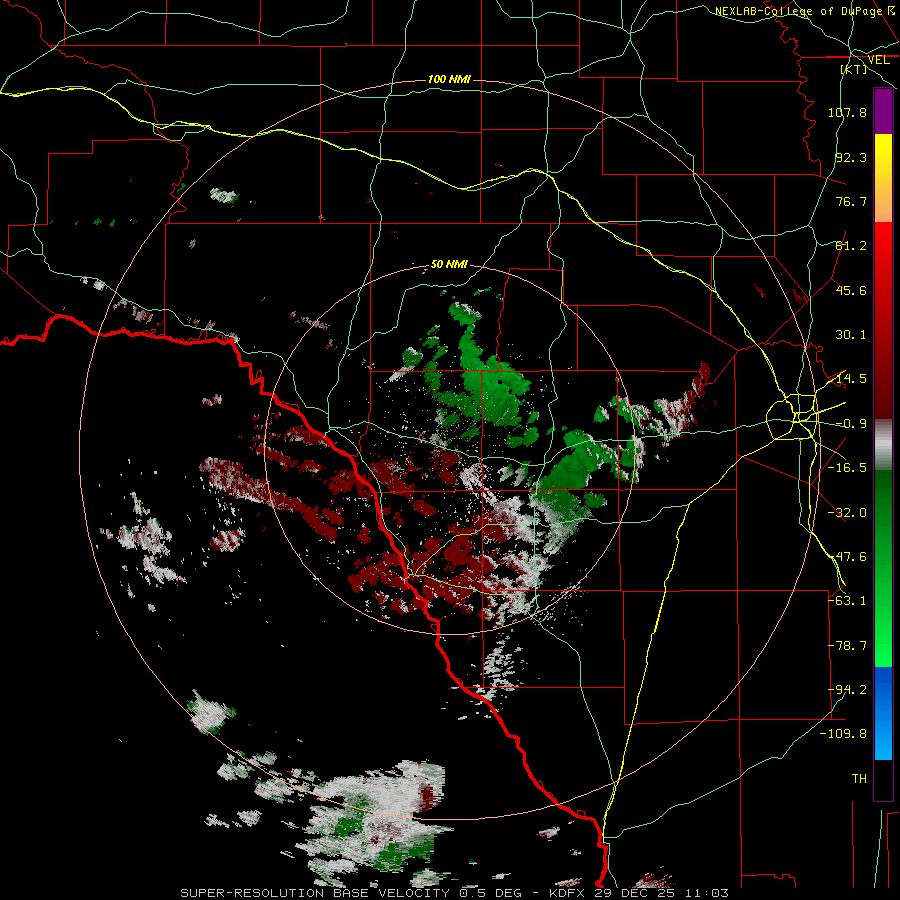This screenshot has height=900, width=900.
Task: Click the 61.2 scale value
Action: [x=851, y=246]
